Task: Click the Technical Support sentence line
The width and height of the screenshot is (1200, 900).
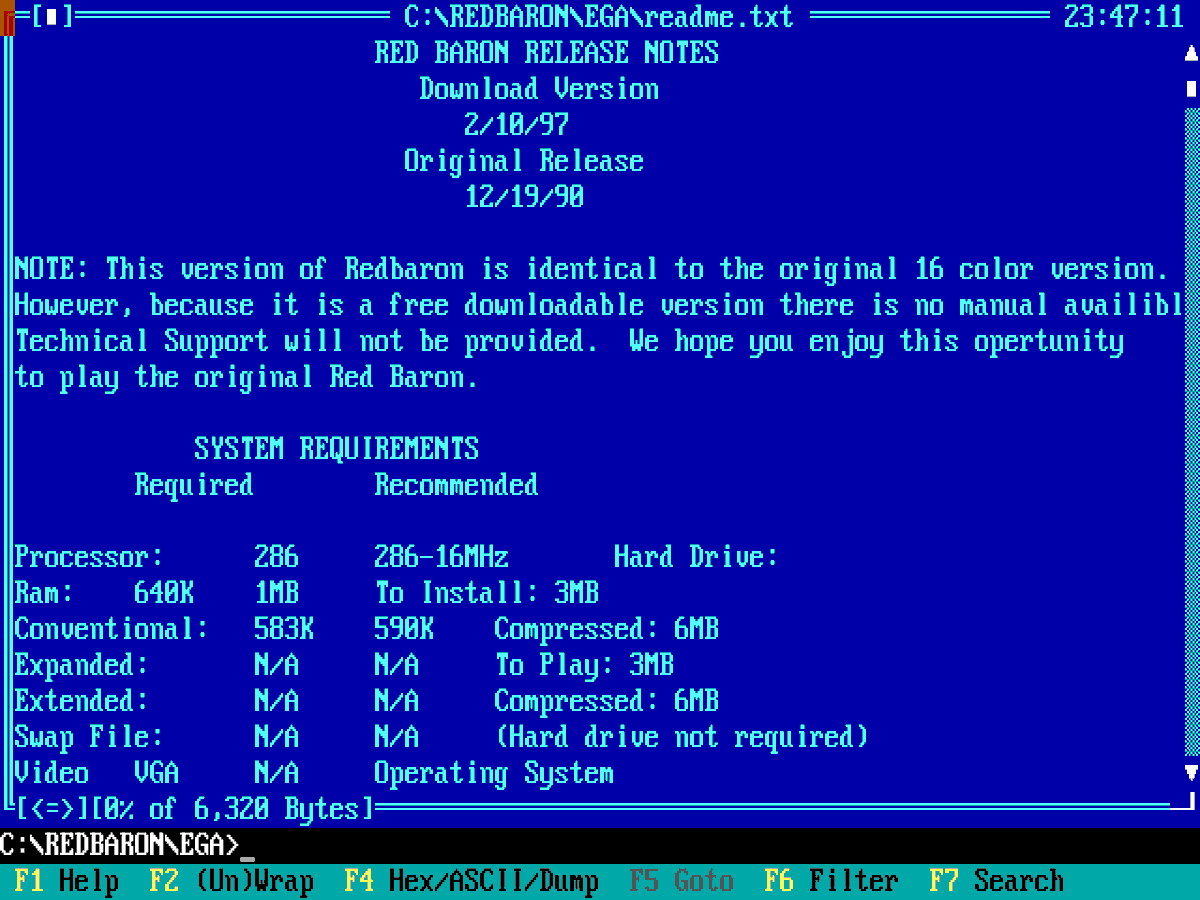Action: click(x=569, y=341)
